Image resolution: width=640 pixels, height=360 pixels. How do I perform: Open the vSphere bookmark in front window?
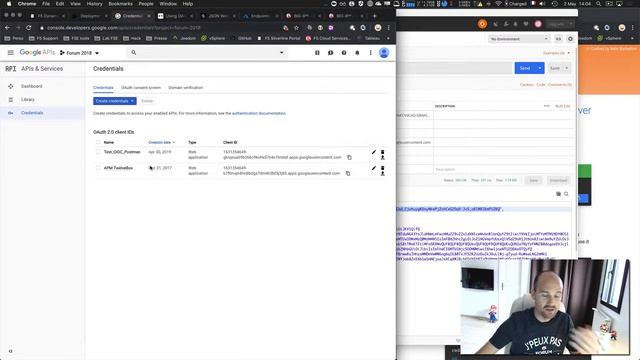(213, 38)
